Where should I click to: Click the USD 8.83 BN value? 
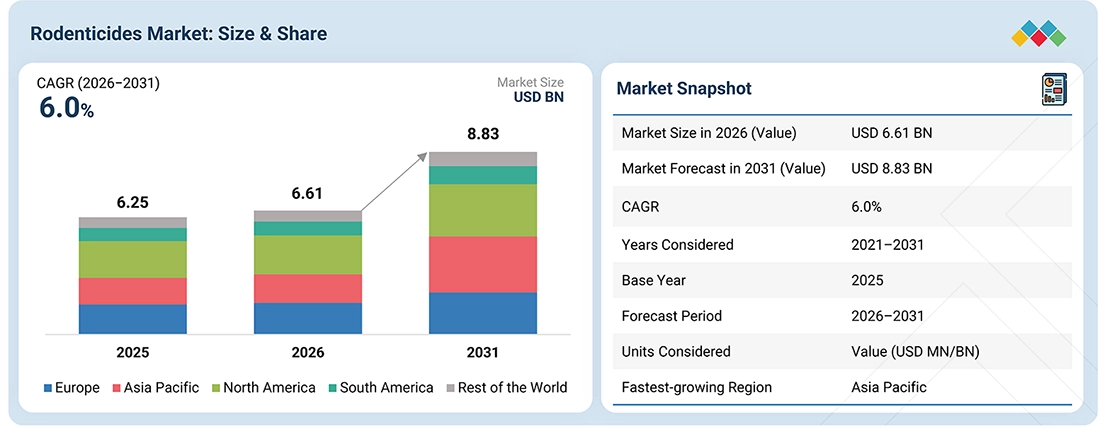[x=892, y=168]
